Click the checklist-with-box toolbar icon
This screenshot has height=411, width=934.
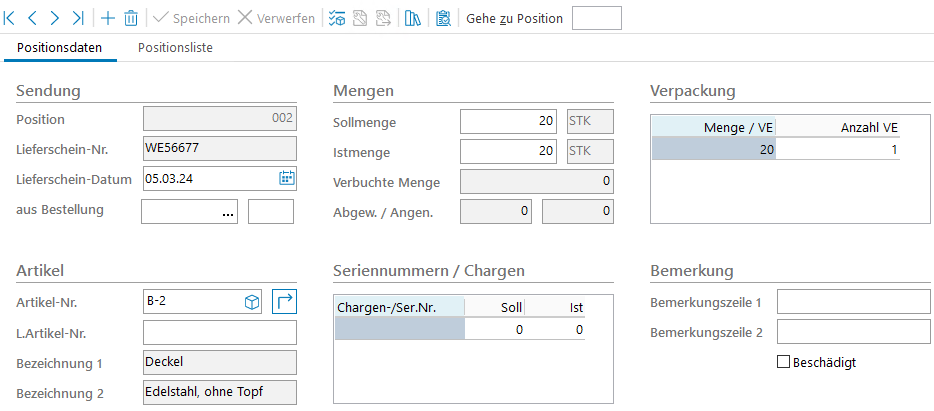coord(337,18)
